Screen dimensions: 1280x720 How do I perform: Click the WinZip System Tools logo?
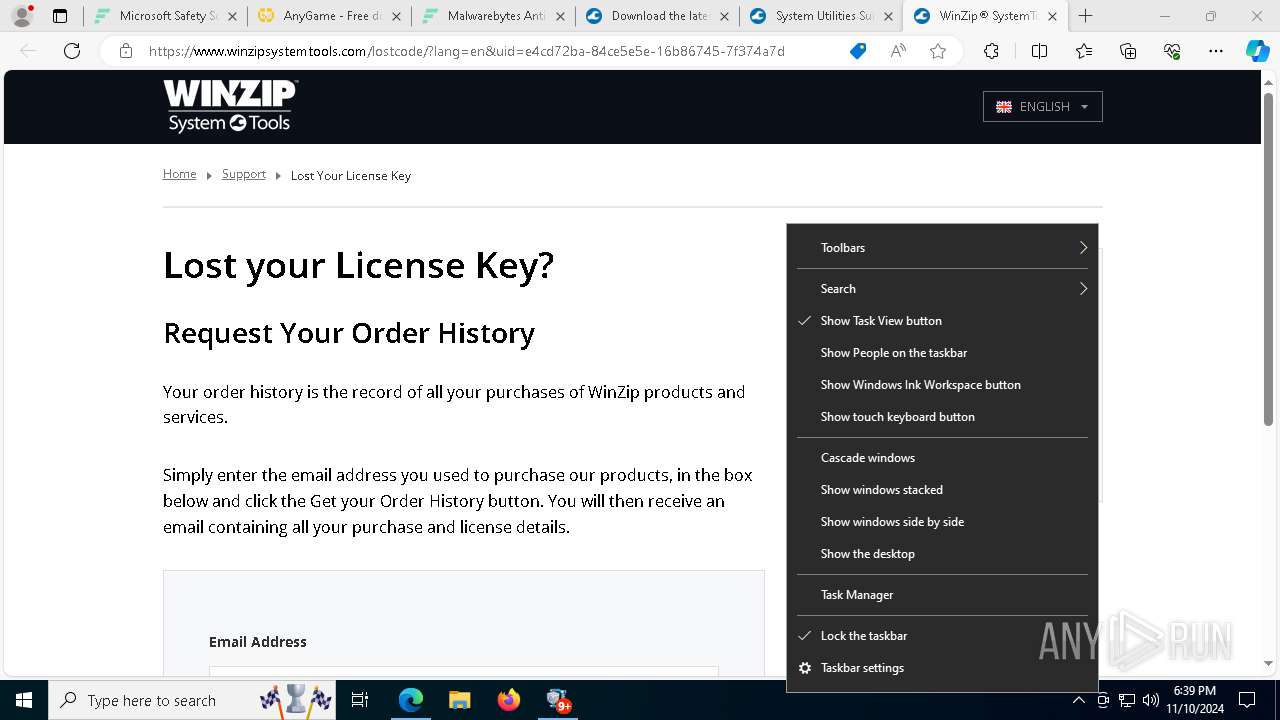pos(231,106)
